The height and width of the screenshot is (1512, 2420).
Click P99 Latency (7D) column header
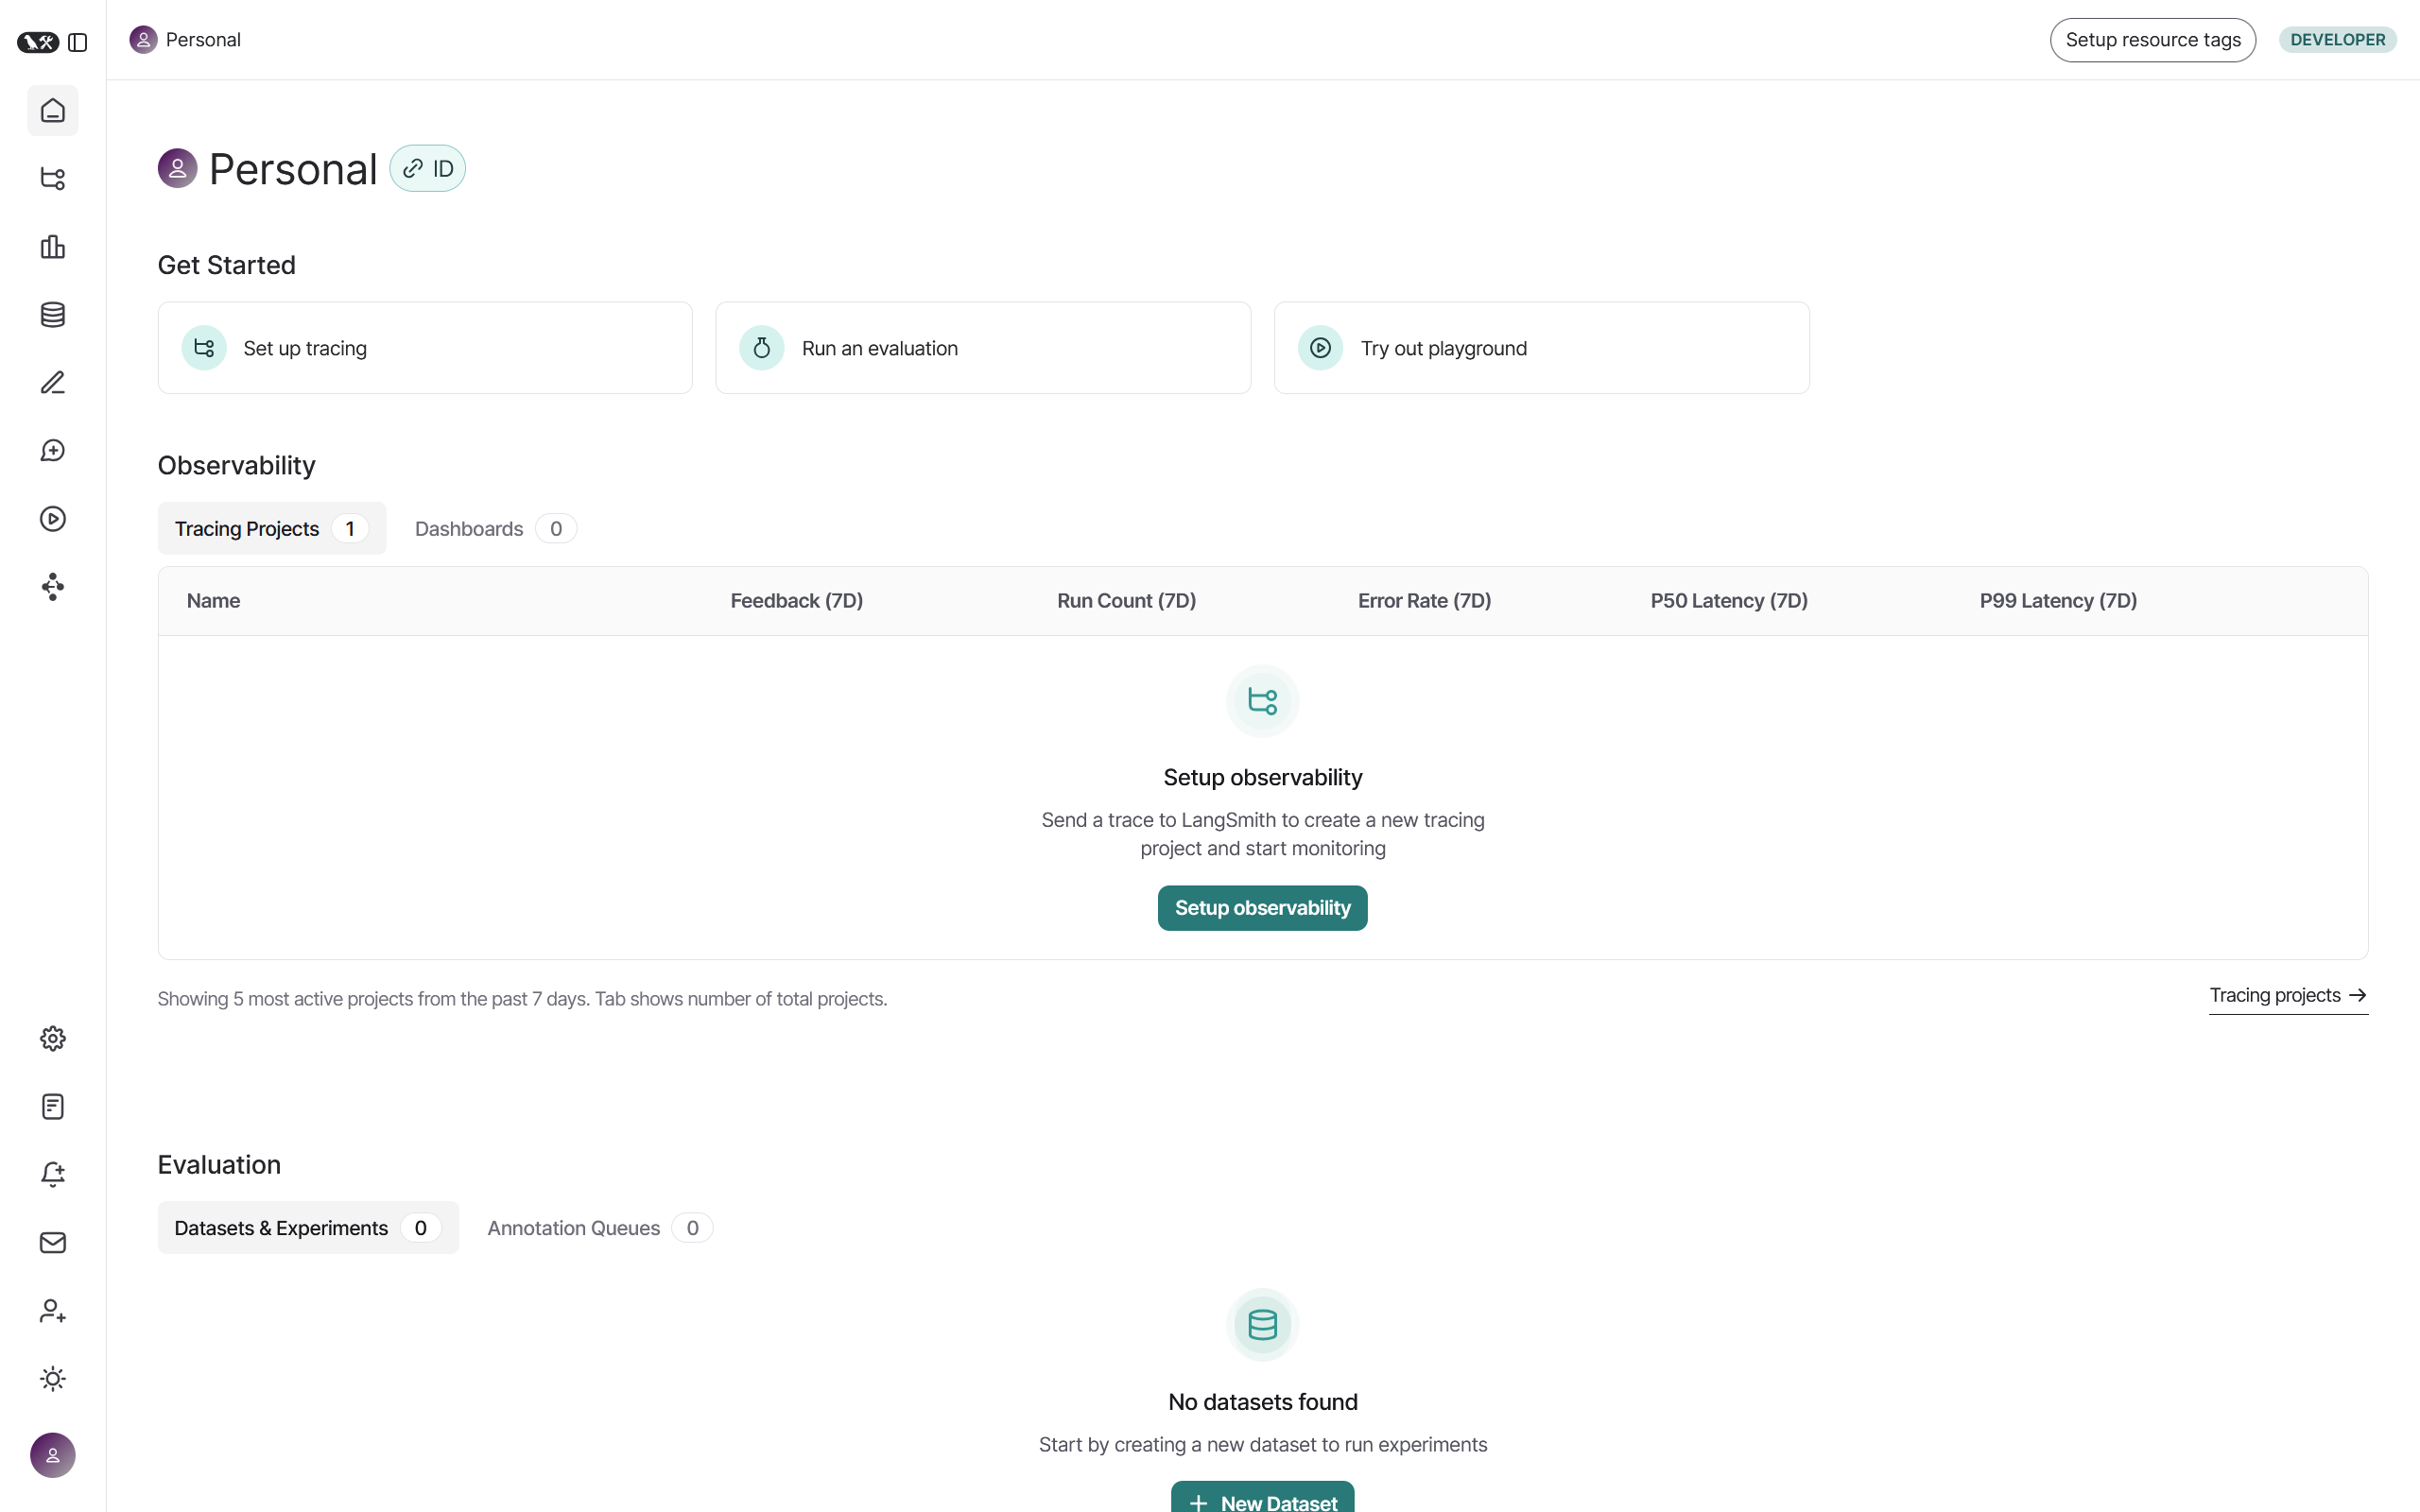(2058, 601)
